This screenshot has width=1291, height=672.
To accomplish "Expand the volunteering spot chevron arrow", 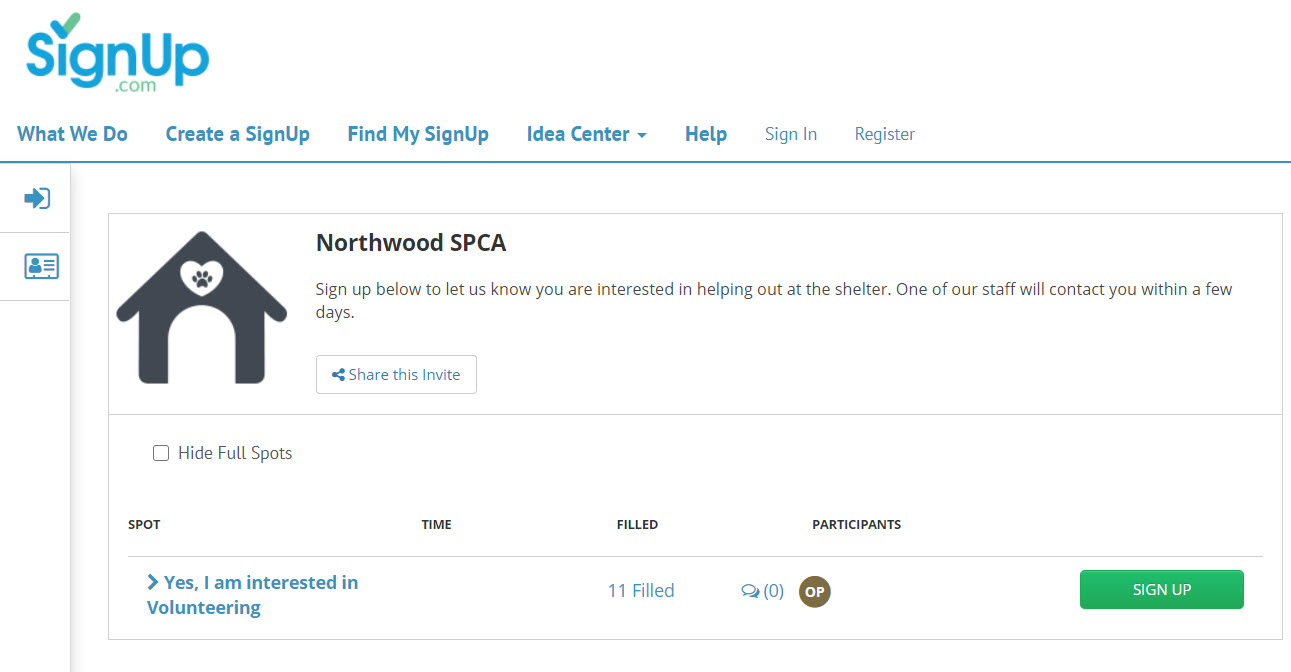I will (x=153, y=582).
